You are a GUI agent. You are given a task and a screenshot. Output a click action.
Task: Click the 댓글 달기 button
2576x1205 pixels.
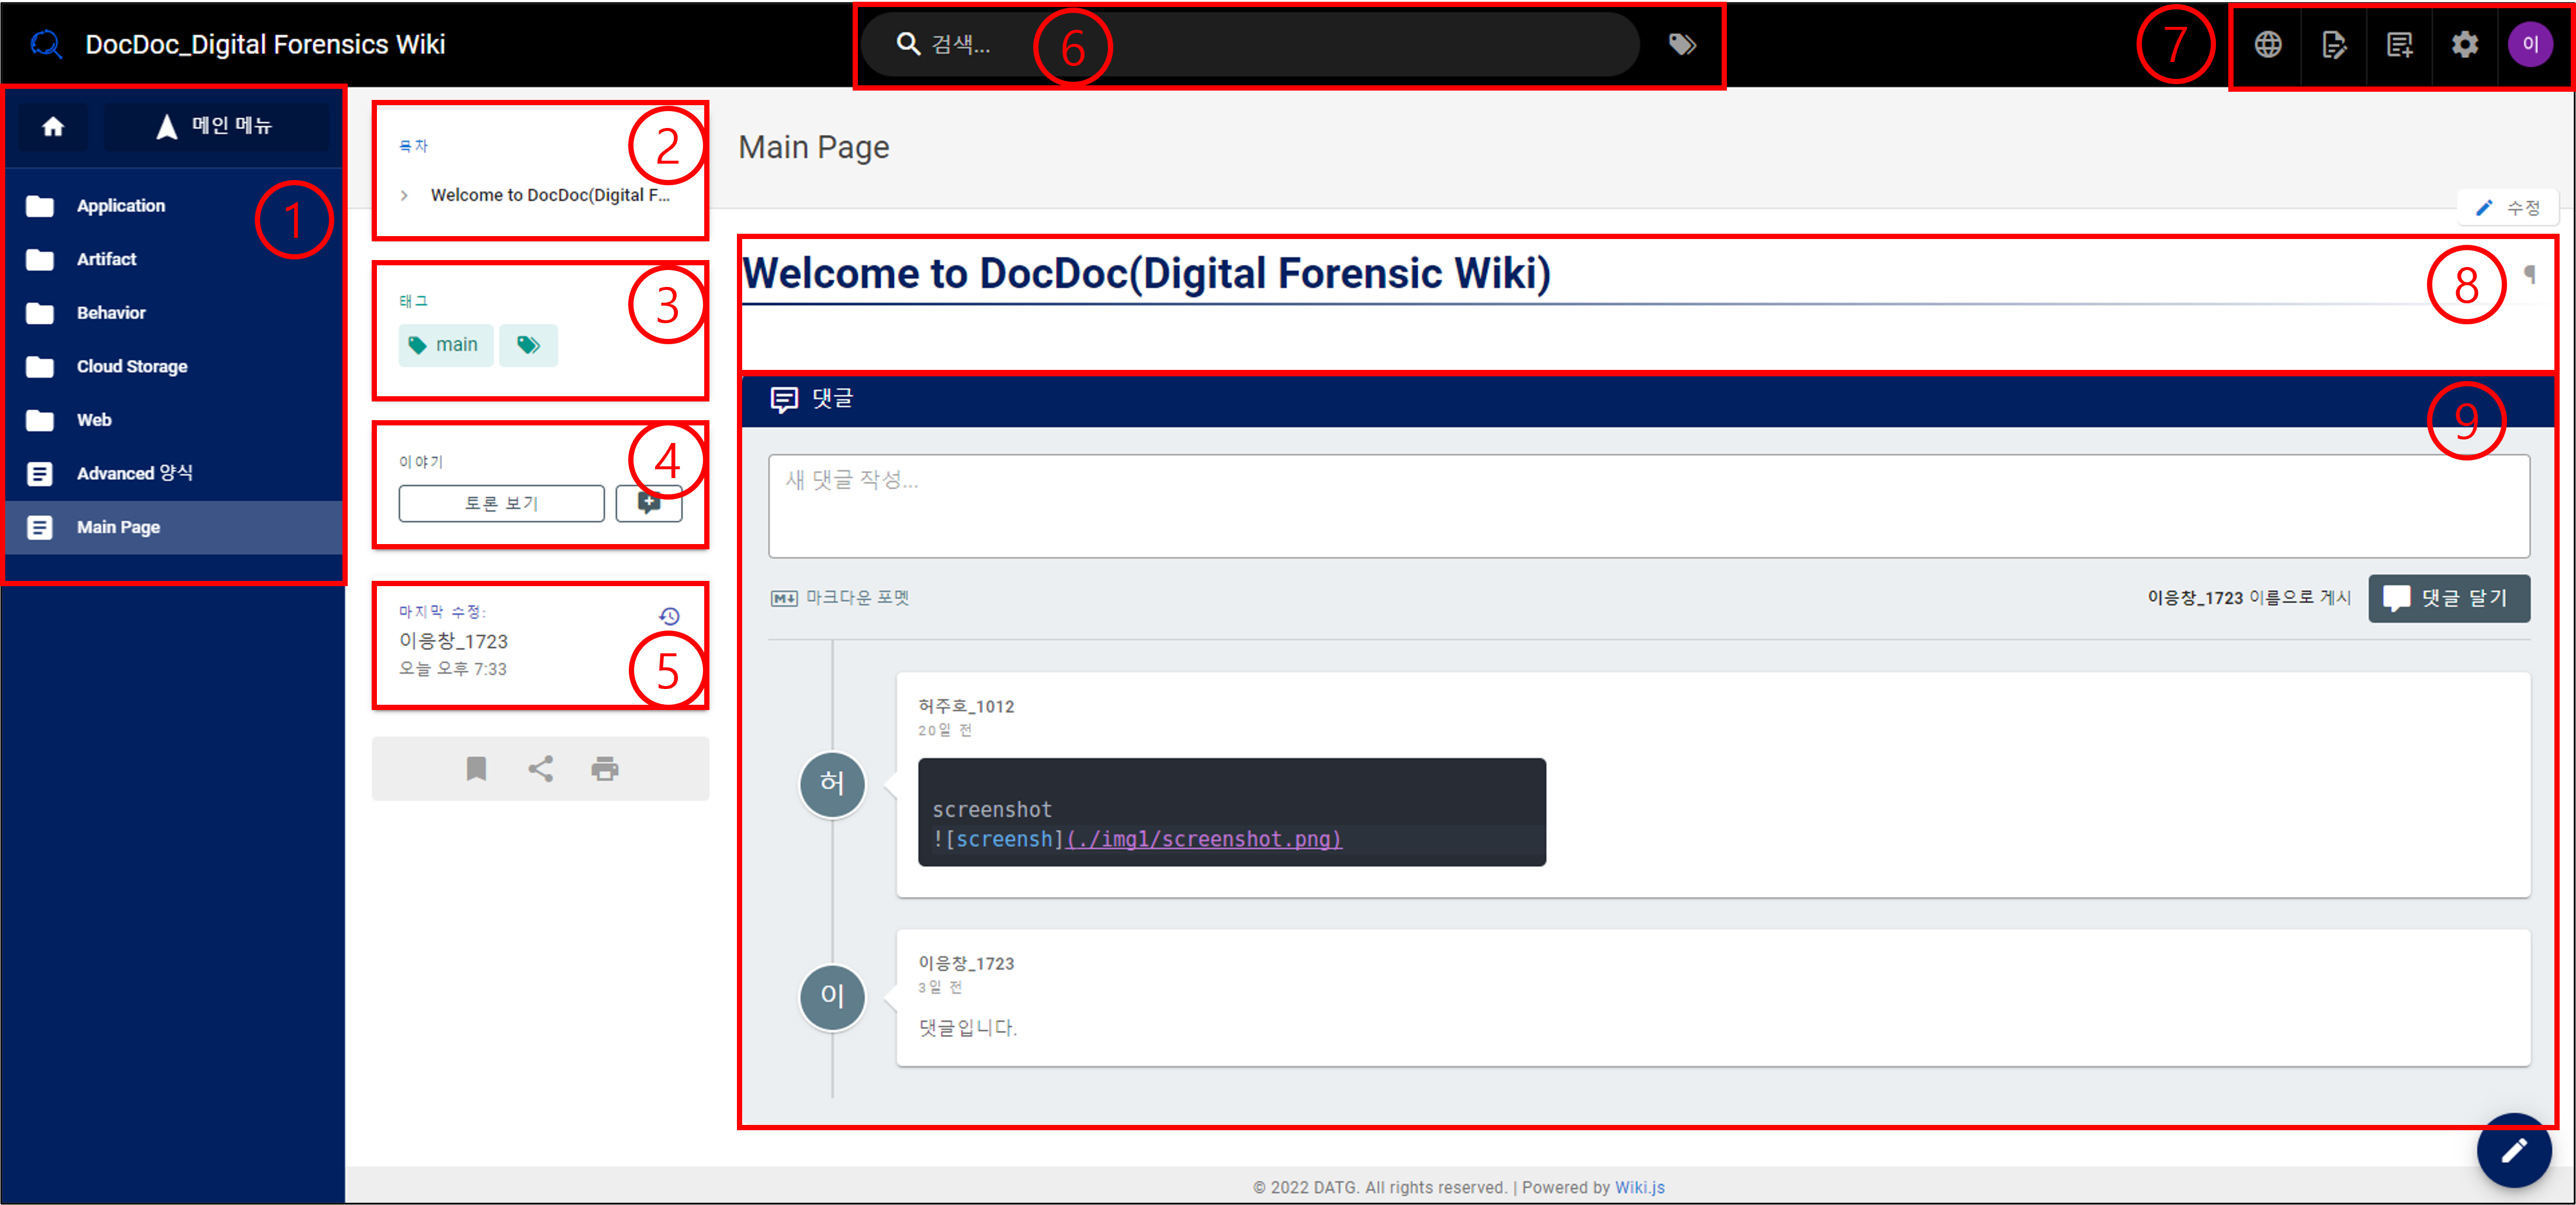point(2448,598)
